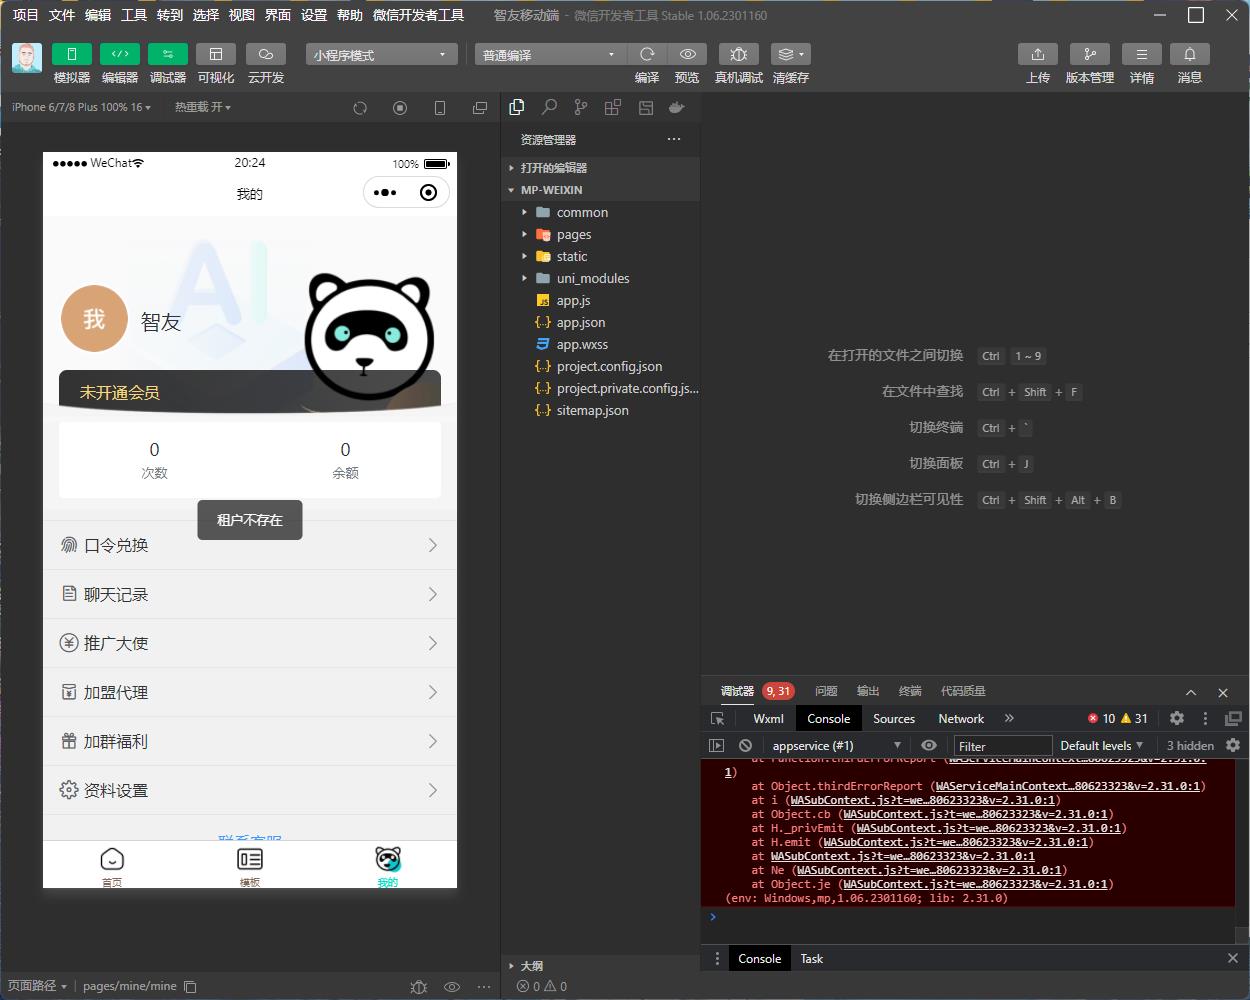Open the 模拟器 simulator panel
The image size is (1250, 1000).
click(x=71, y=62)
